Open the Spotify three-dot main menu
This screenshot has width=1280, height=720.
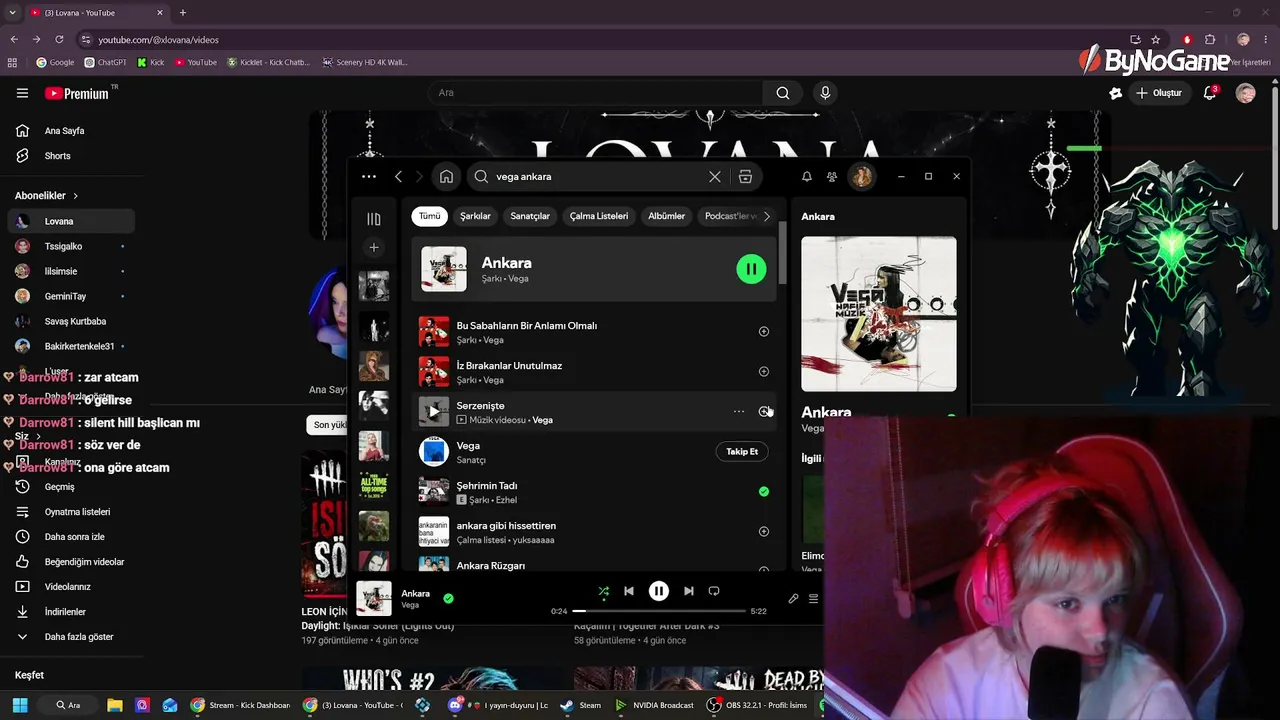coord(369,177)
